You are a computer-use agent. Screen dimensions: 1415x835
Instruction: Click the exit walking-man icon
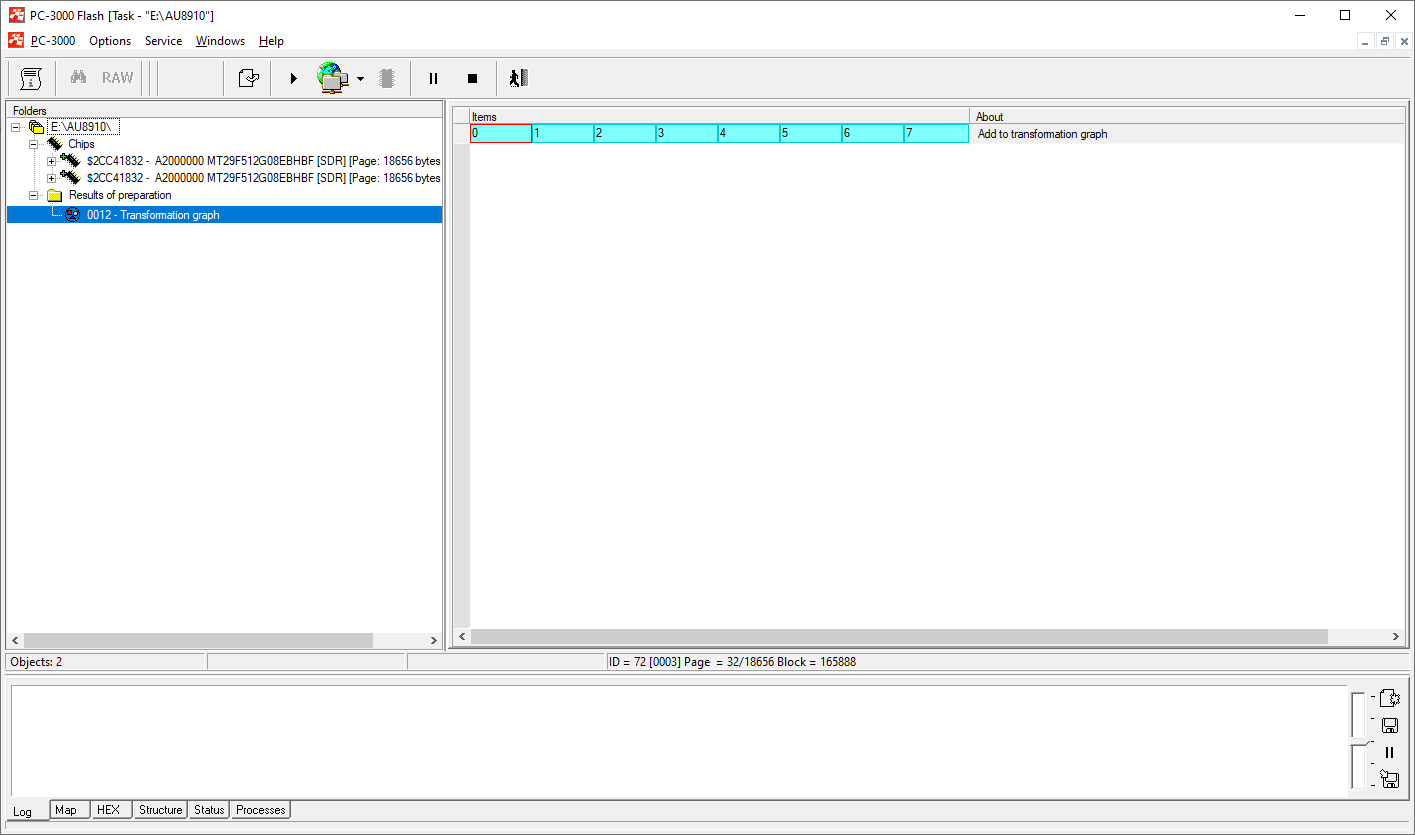pyautogui.click(x=517, y=78)
